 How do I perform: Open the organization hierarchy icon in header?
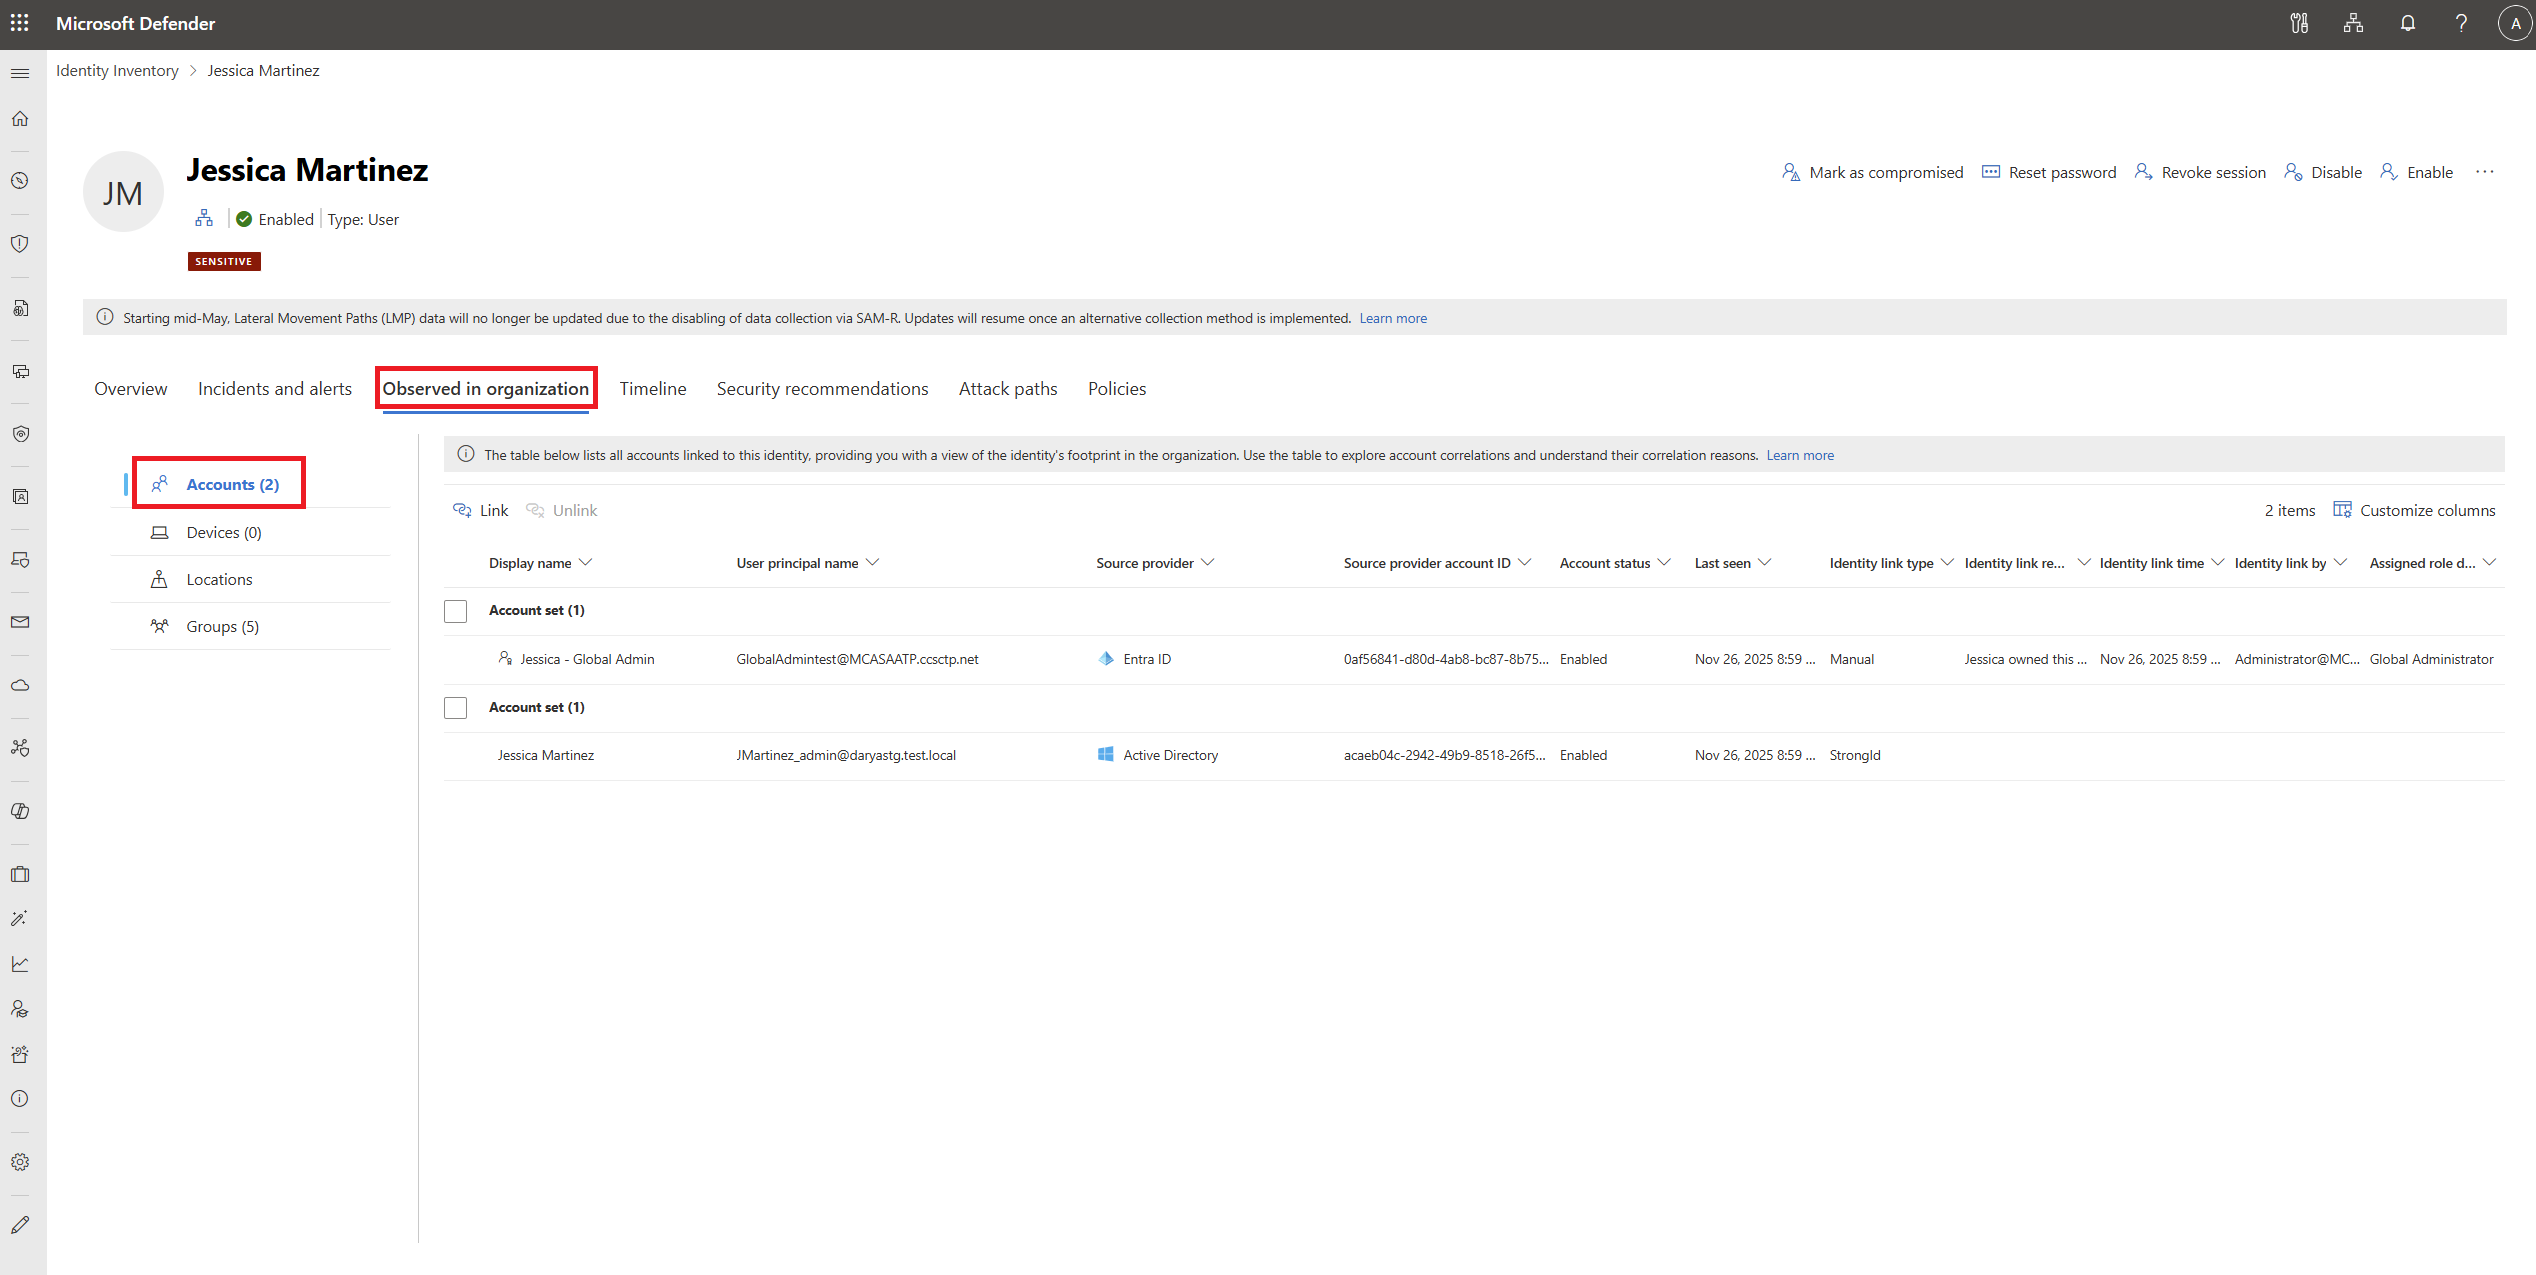point(2353,23)
